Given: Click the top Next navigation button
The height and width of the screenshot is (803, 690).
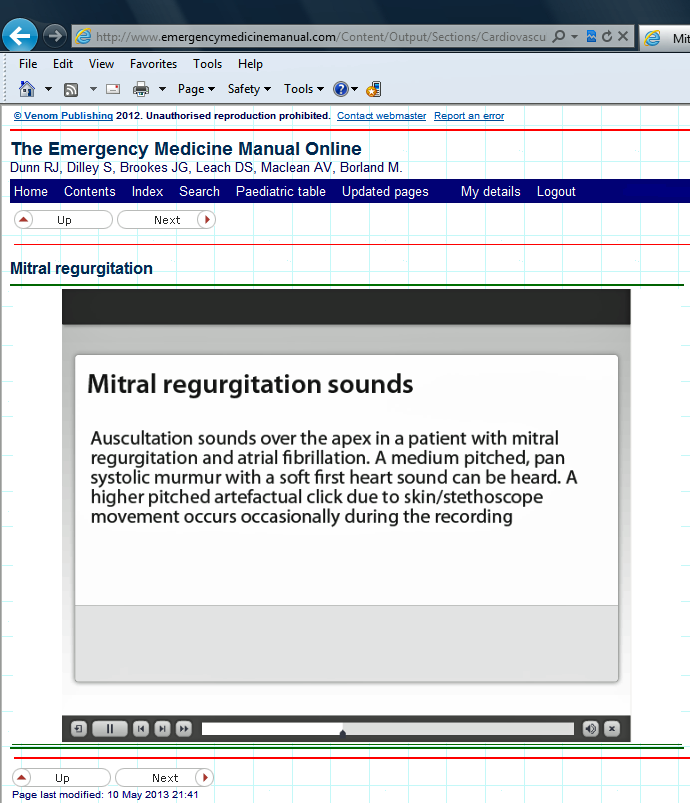Looking at the screenshot, I should pyautogui.click(x=166, y=220).
